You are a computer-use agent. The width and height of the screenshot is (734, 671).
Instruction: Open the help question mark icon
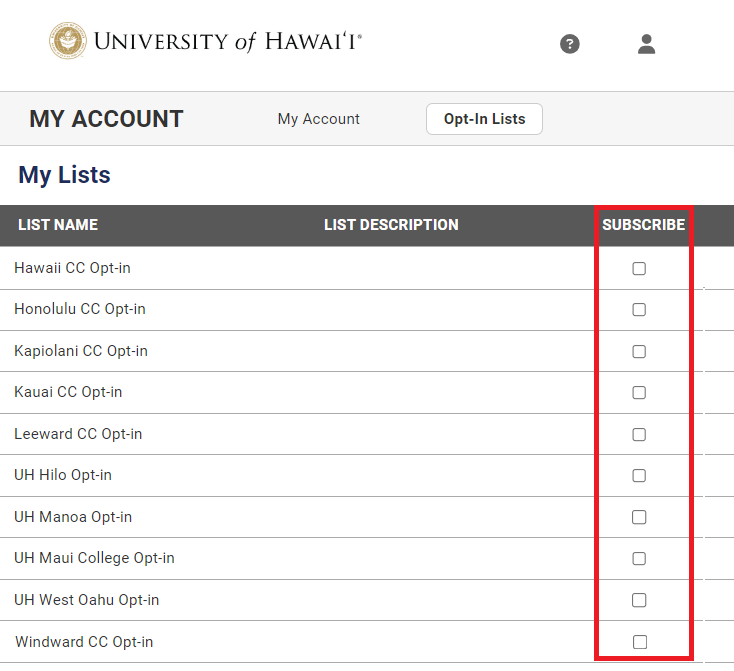[570, 44]
